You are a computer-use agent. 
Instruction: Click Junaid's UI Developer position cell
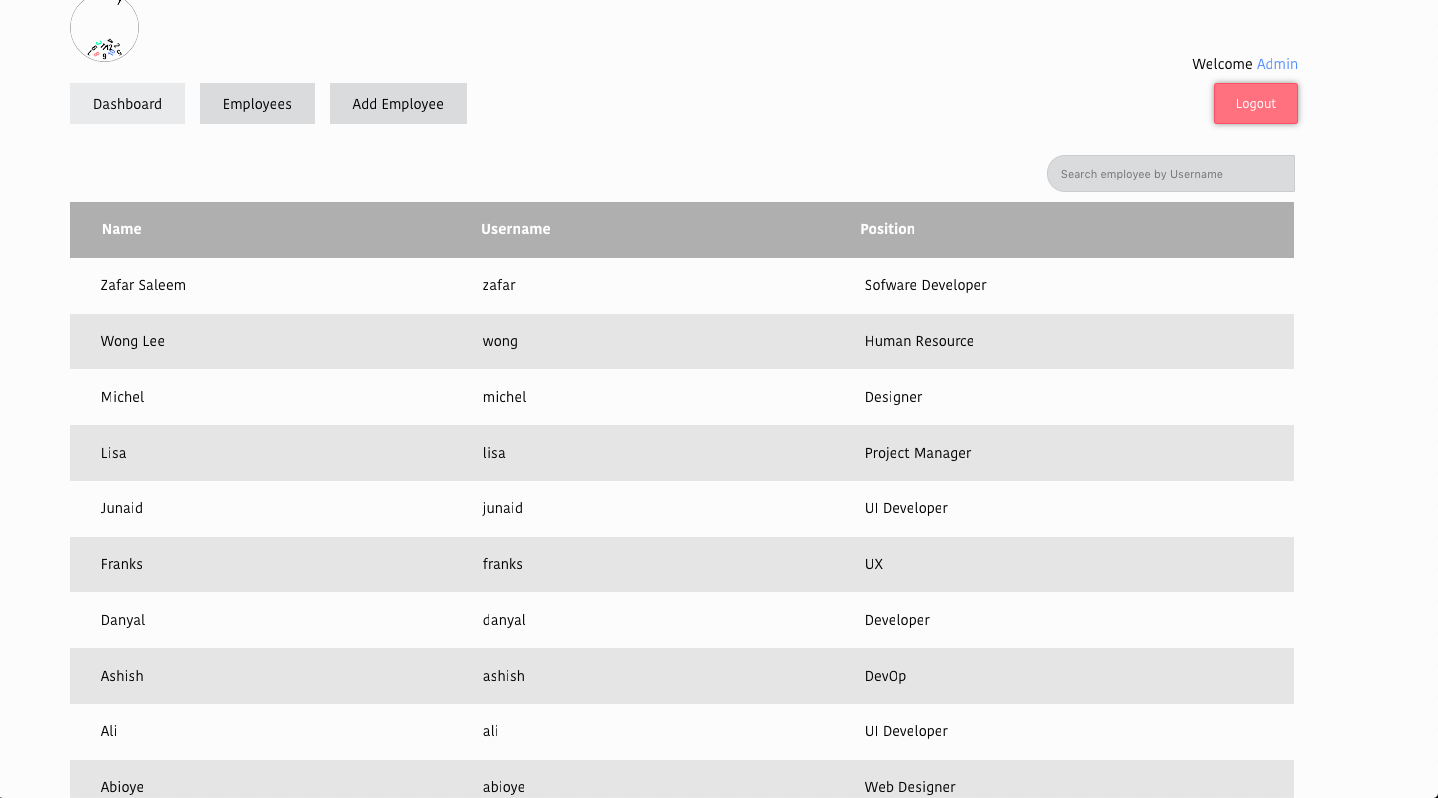point(906,508)
